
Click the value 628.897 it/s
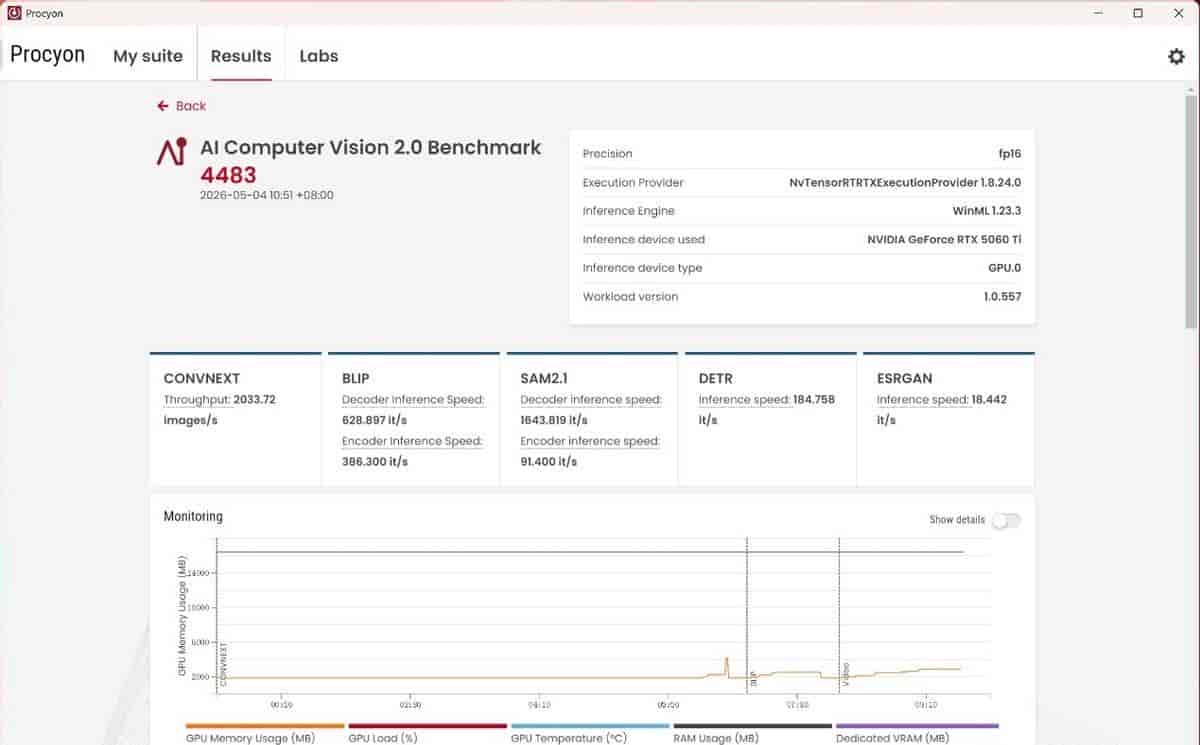coord(375,420)
